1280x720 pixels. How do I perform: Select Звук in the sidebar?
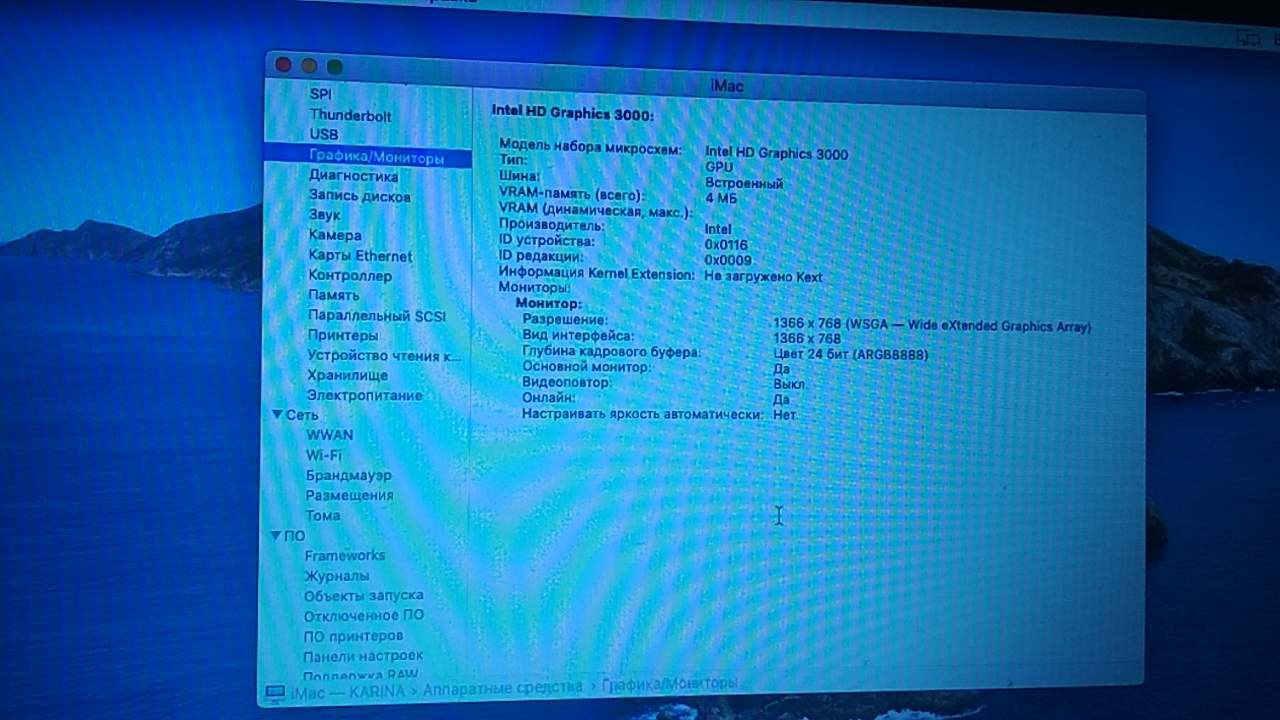click(x=324, y=214)
